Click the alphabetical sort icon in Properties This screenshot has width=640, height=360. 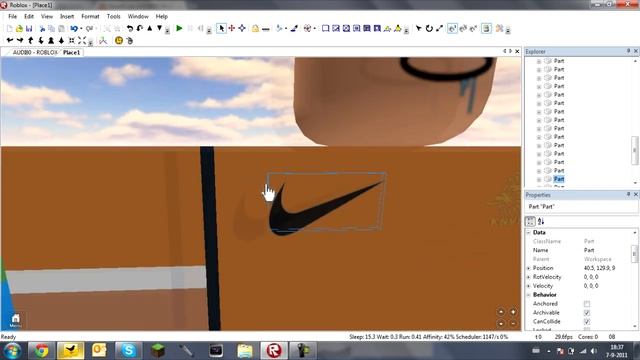click(541, 221)
